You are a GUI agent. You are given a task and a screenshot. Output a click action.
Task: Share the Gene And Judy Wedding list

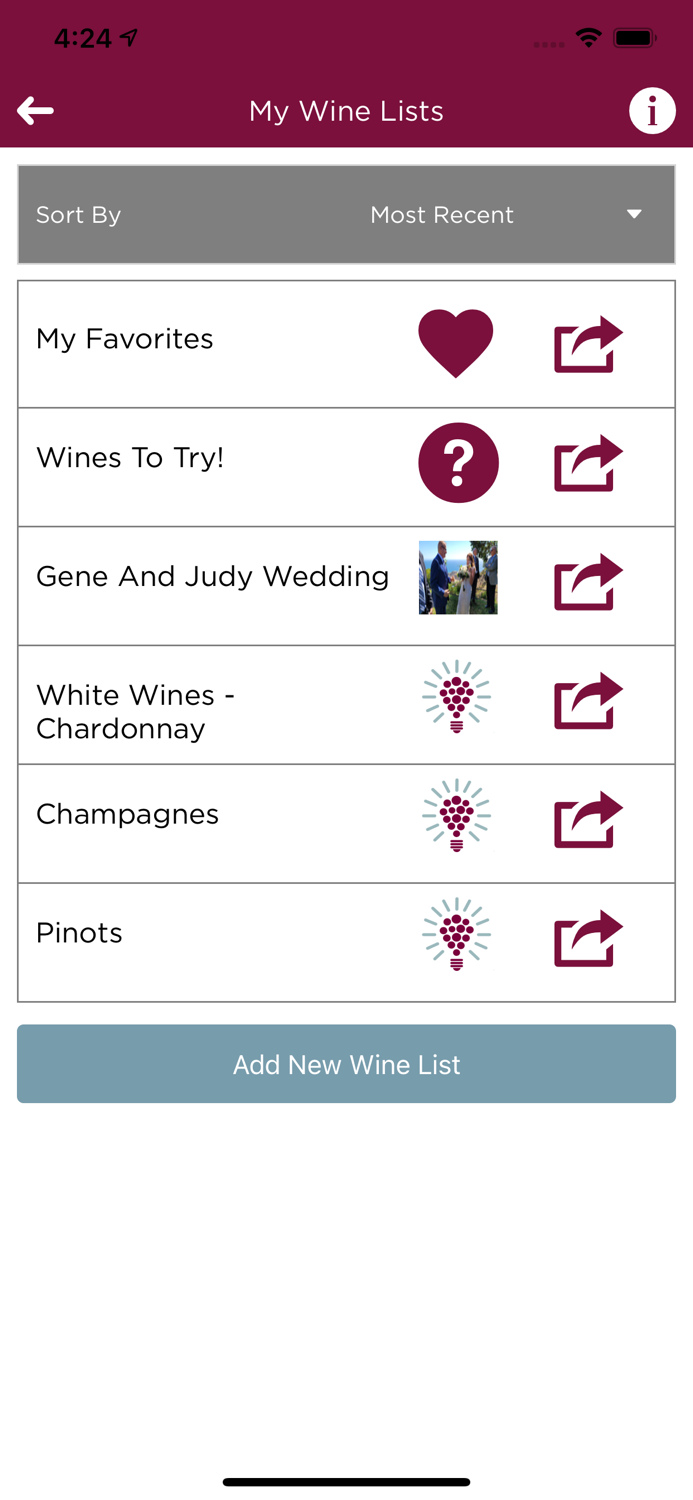pos(588,580)
